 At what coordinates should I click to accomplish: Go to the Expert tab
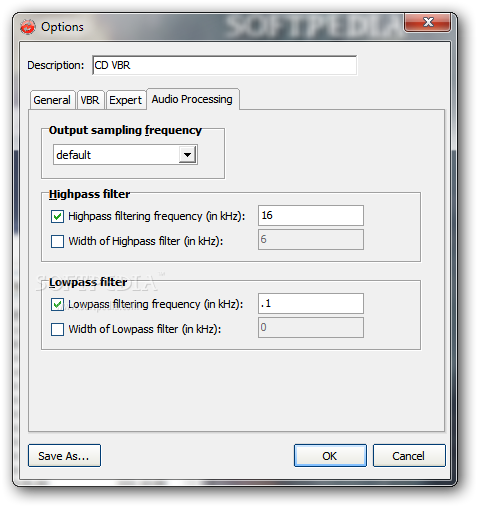[126, 100]
